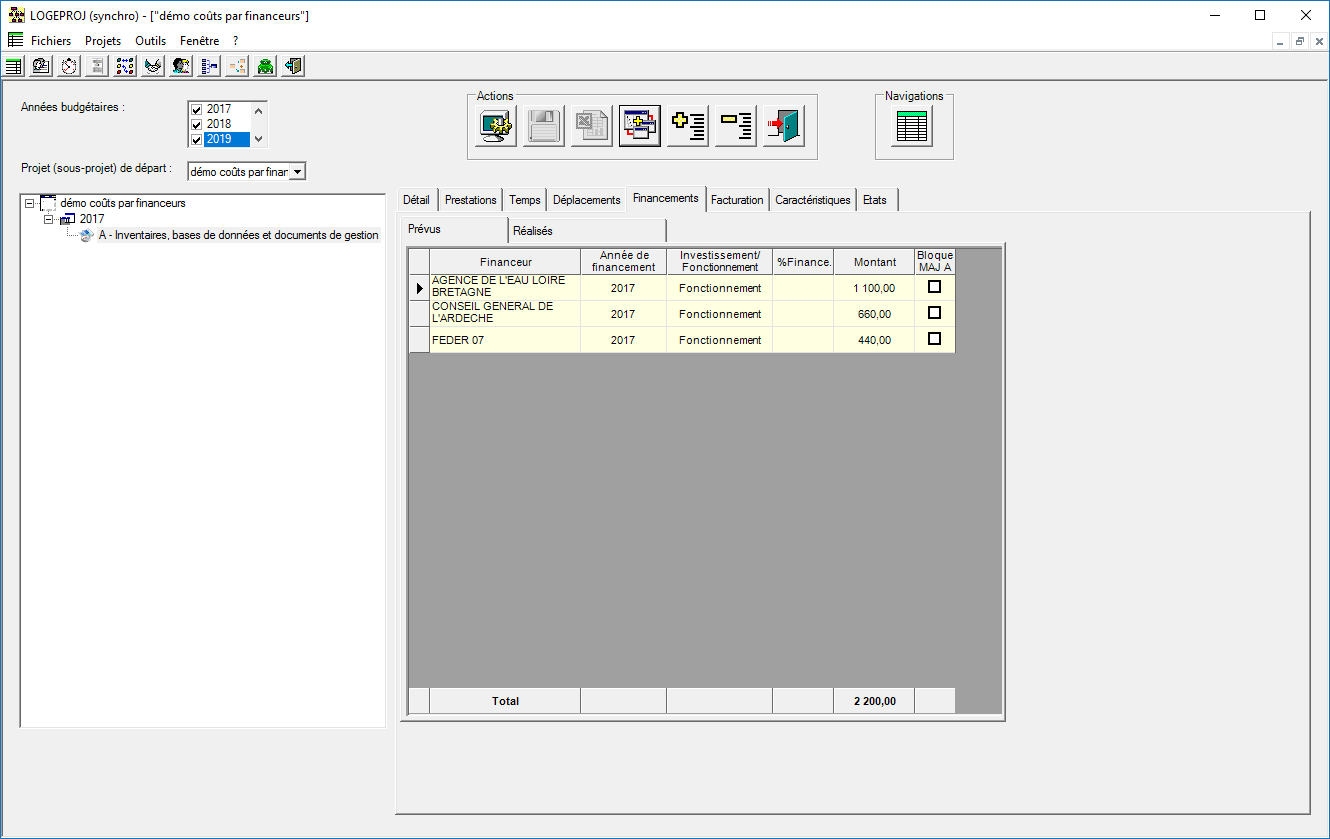Click the contact card toolbar icon
1330x839 pixels.
[41, 66]
